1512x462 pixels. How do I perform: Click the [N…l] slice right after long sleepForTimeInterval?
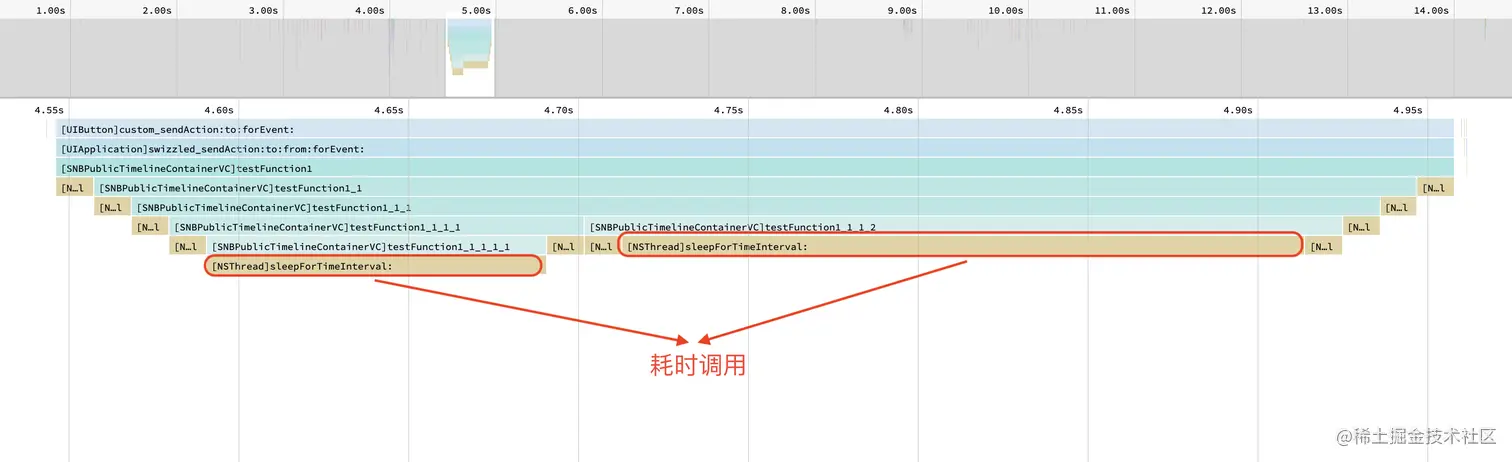pos(1323,246)
